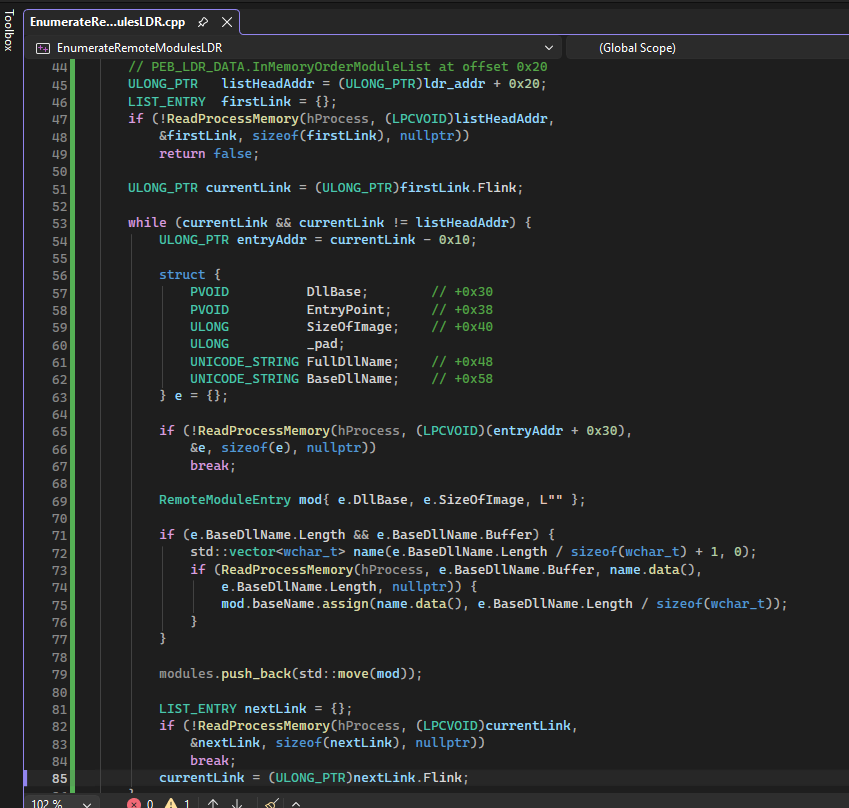Screen dimensions: 849x808
Task: Open the EnumerateRemoteModulesLDR project dropdown
Action: point(295,48)
